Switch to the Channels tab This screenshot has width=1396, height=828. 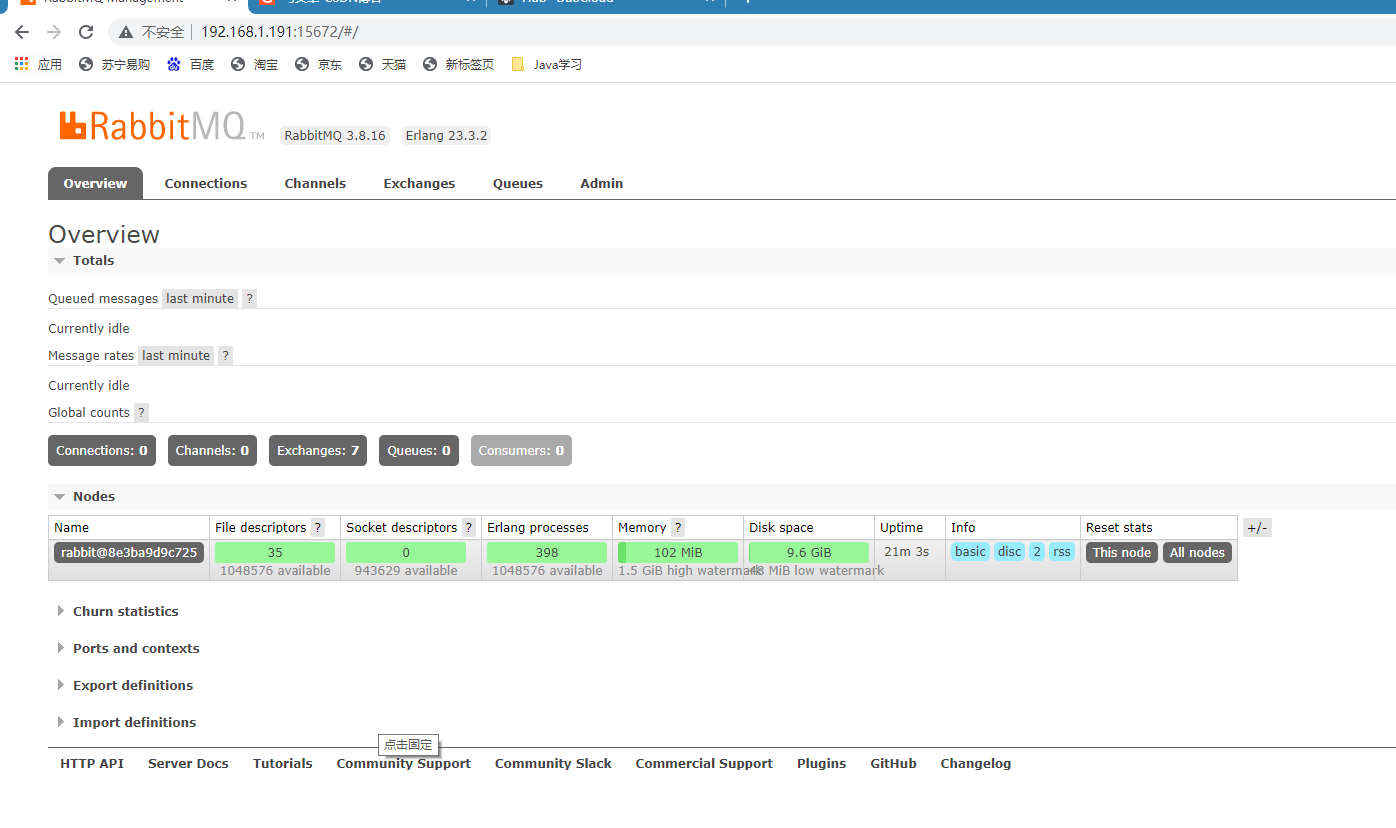(x=315, y=183)
